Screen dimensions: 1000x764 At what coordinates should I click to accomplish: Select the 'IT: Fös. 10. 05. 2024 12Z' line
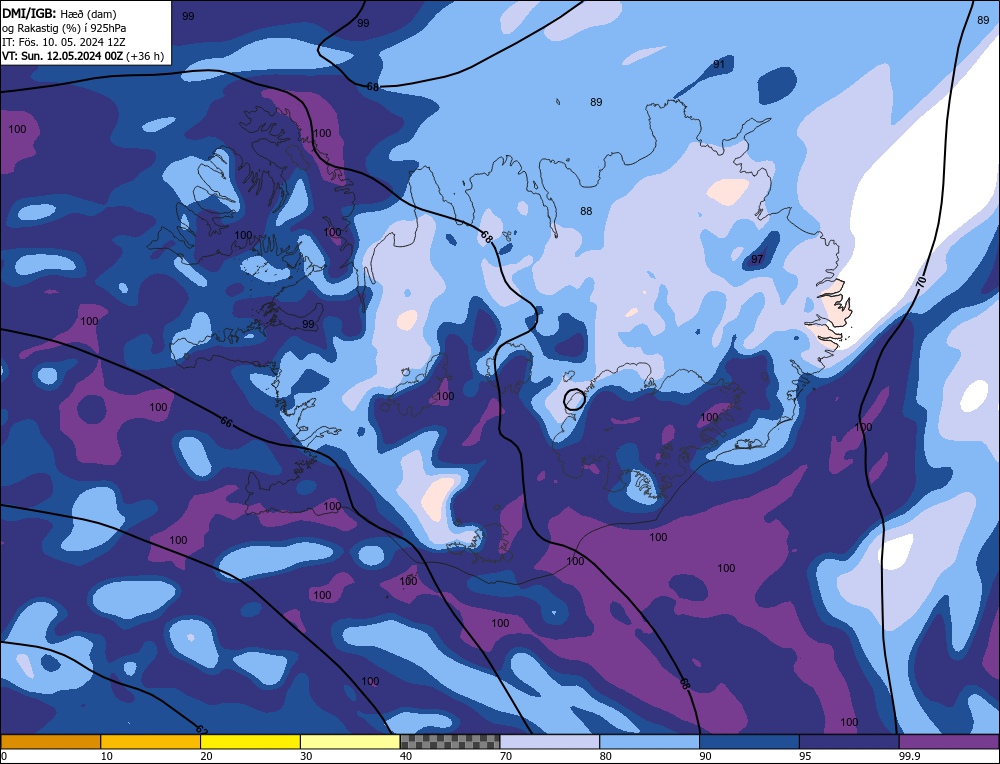[x=64, y=42]
